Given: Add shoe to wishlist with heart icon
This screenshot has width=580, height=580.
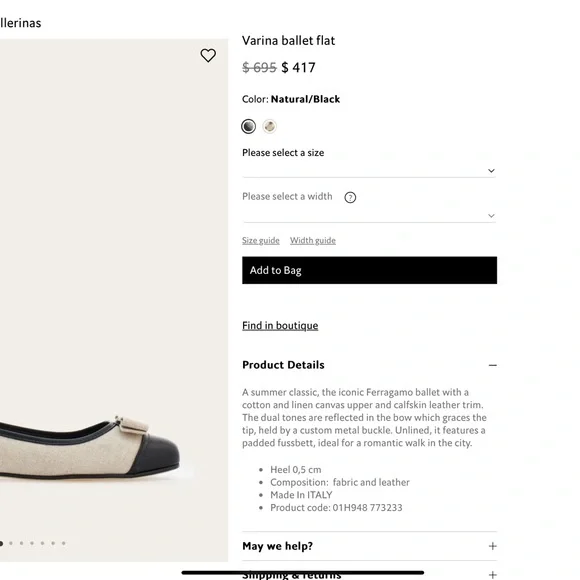Looking at the screenshot, I should click(208, 55).
